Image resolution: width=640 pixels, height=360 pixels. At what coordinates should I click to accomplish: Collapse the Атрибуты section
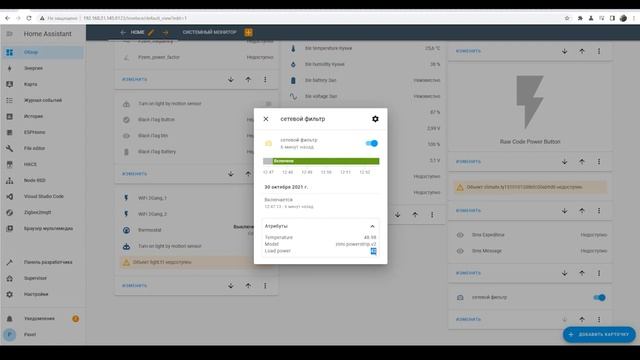372,226
